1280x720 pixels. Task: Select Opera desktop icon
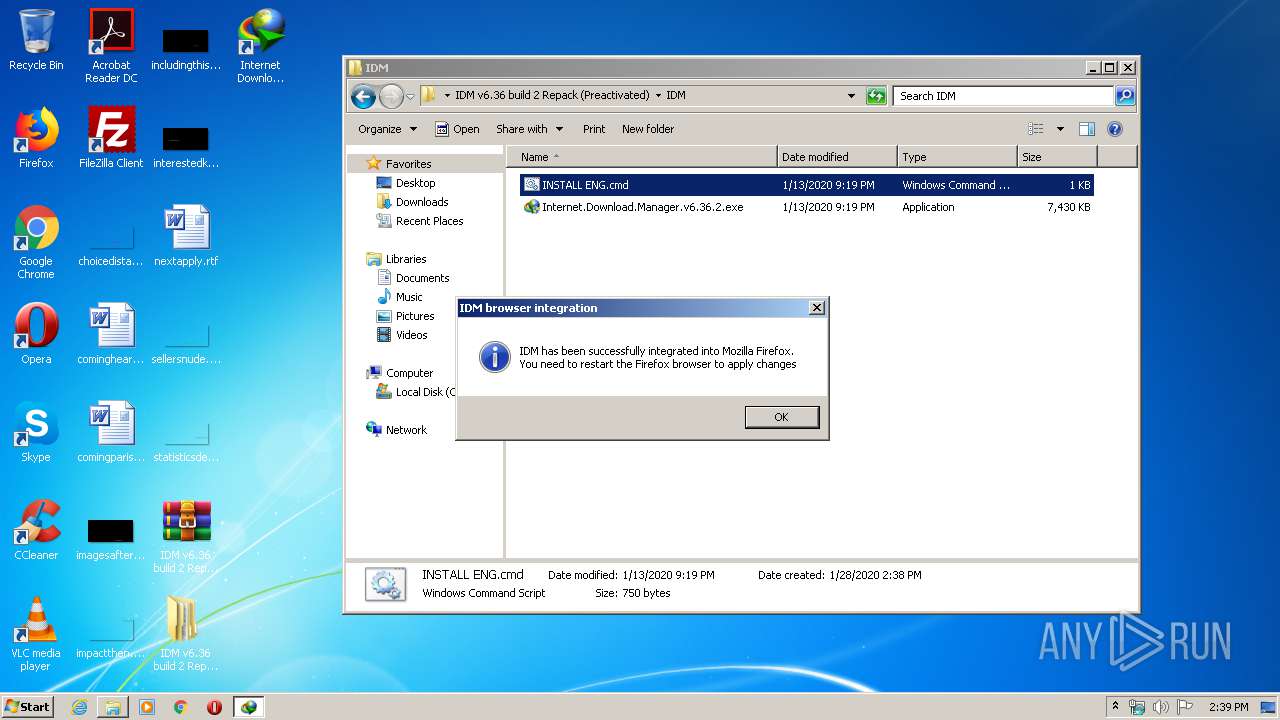pyautogui.click(x=36, y=334)
